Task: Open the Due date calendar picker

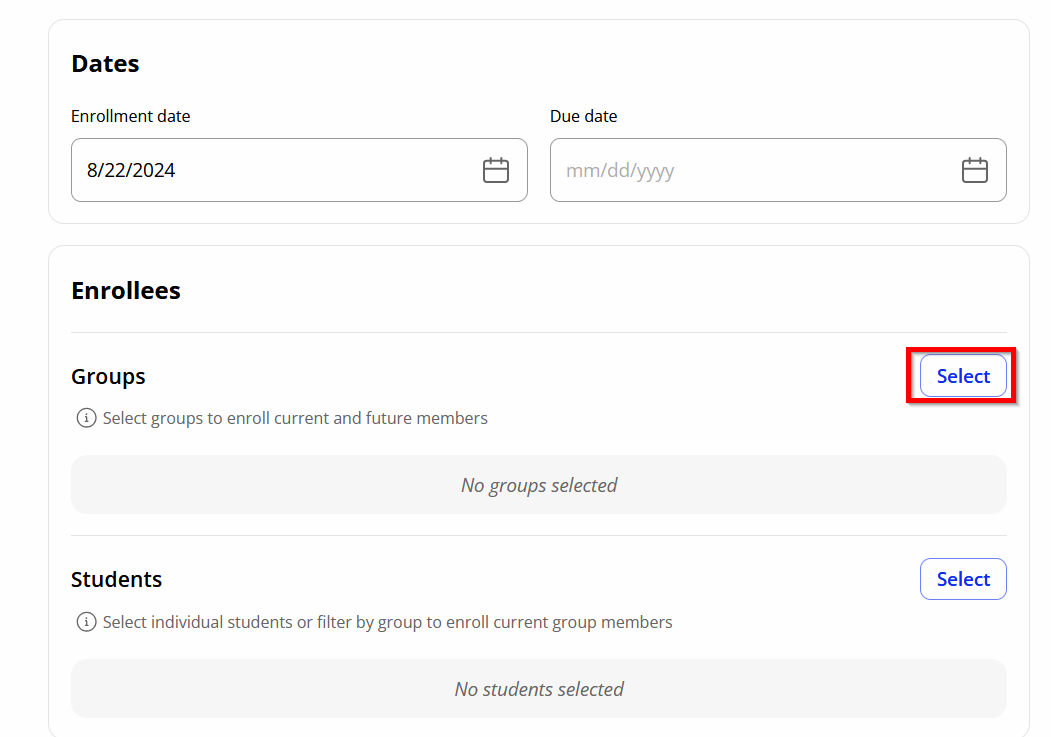Action: tap(974, 170)
